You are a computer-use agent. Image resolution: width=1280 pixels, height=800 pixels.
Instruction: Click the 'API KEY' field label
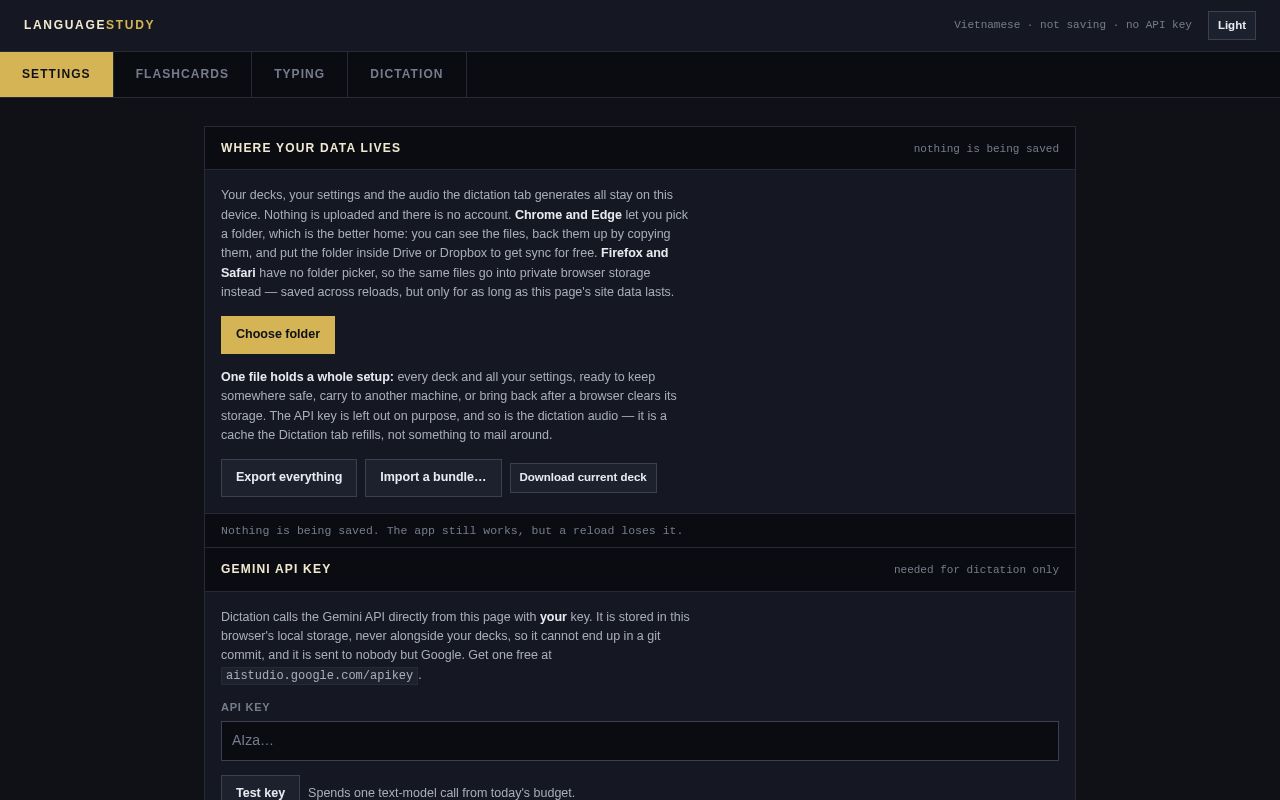click(x=246, y=707)
